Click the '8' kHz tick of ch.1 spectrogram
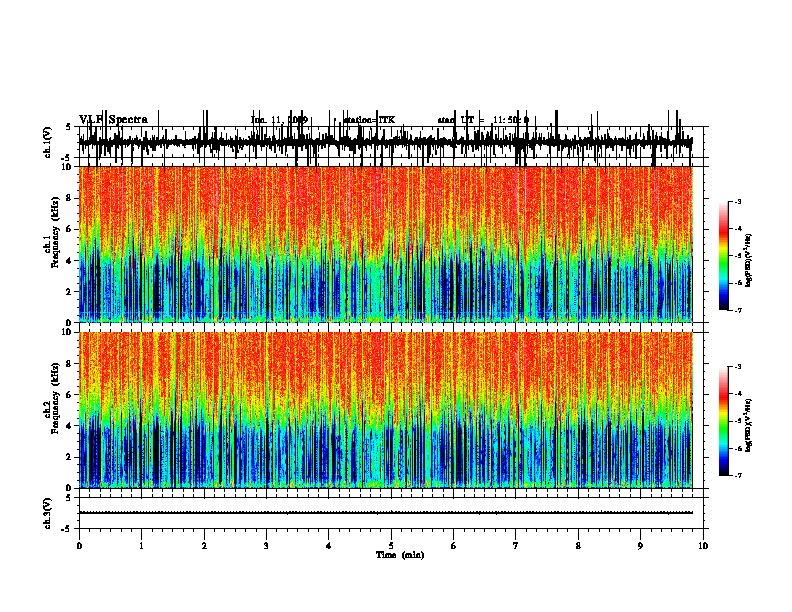The width and height of the screenshot is (792, 612). [x=69, y=198]
